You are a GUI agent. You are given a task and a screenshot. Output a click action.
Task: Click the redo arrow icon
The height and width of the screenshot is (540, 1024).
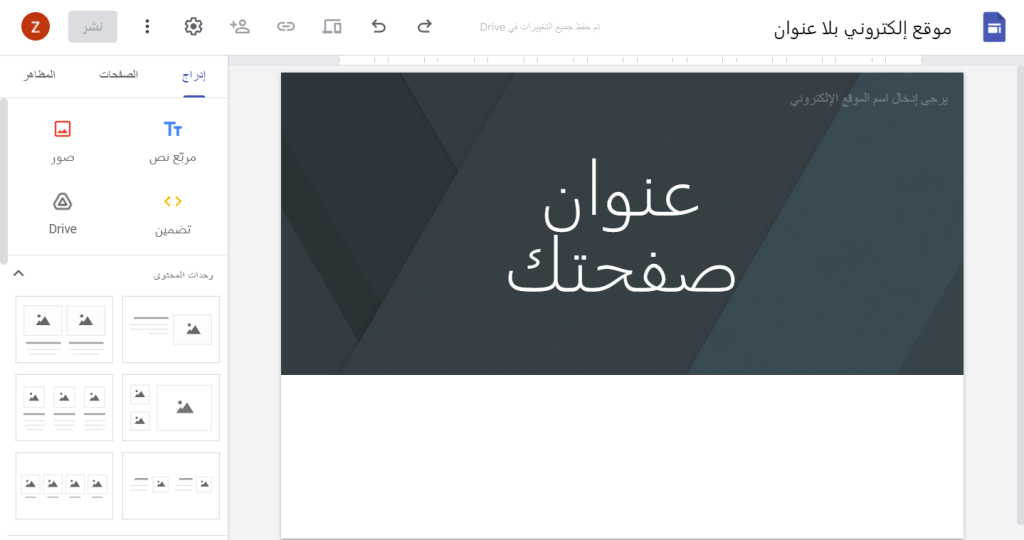click(x=424, y=27)
